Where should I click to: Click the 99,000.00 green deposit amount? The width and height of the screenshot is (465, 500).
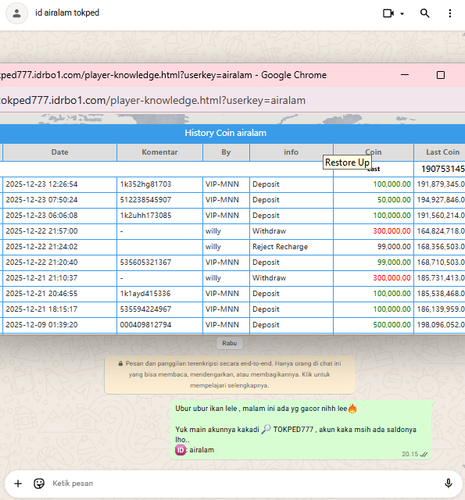[x=394, y=263]
